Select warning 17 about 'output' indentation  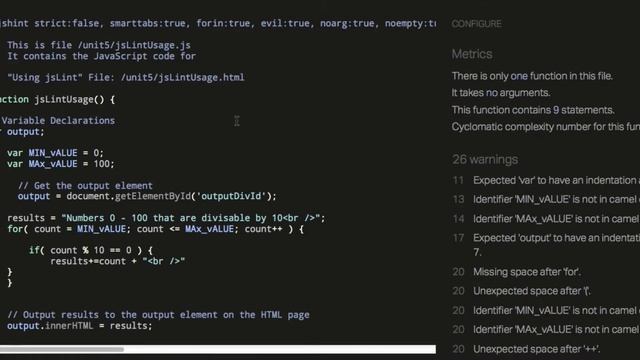click(546, 245)
